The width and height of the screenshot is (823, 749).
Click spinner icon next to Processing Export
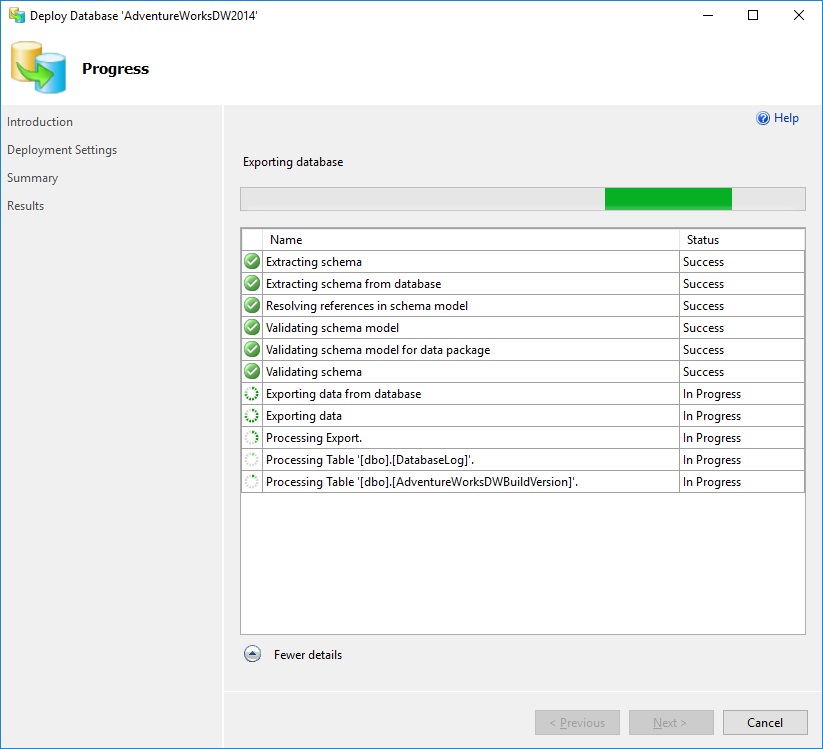click(252, 438)
